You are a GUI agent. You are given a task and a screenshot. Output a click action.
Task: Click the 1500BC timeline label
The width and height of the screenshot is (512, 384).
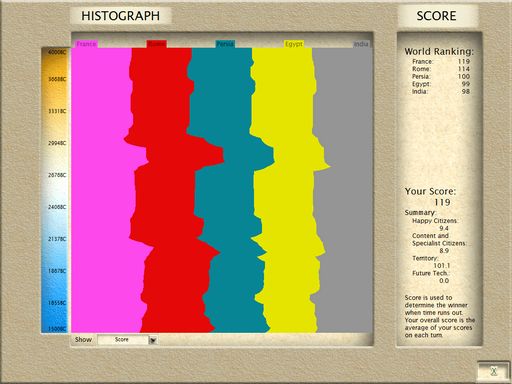click(x=57, y=329)
